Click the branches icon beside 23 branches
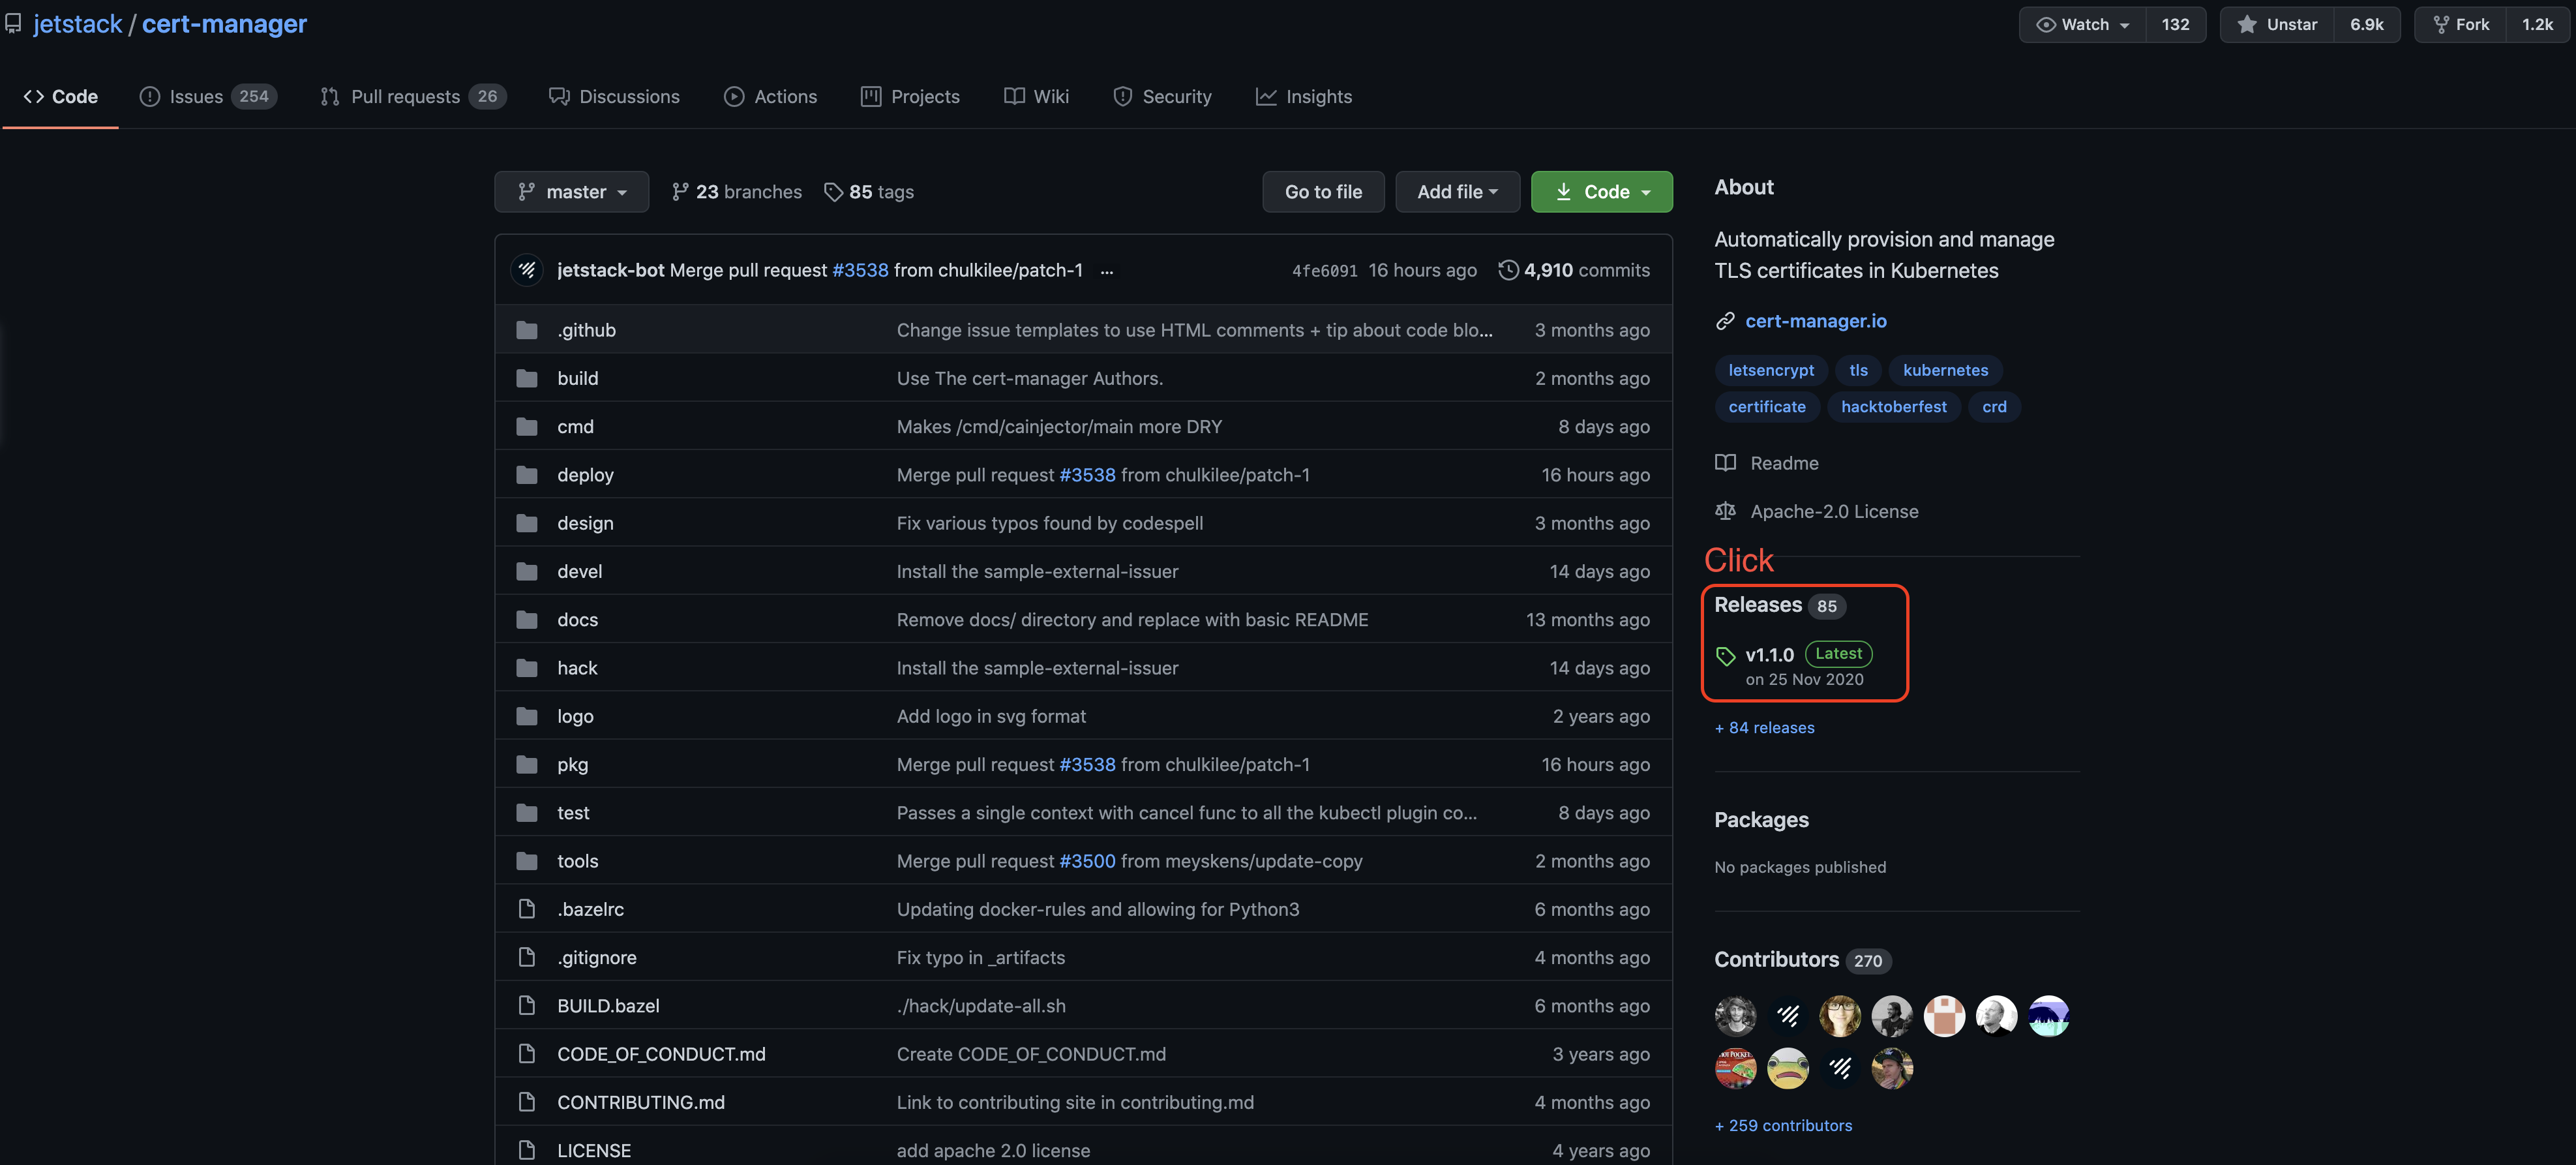 coord(680,192)
